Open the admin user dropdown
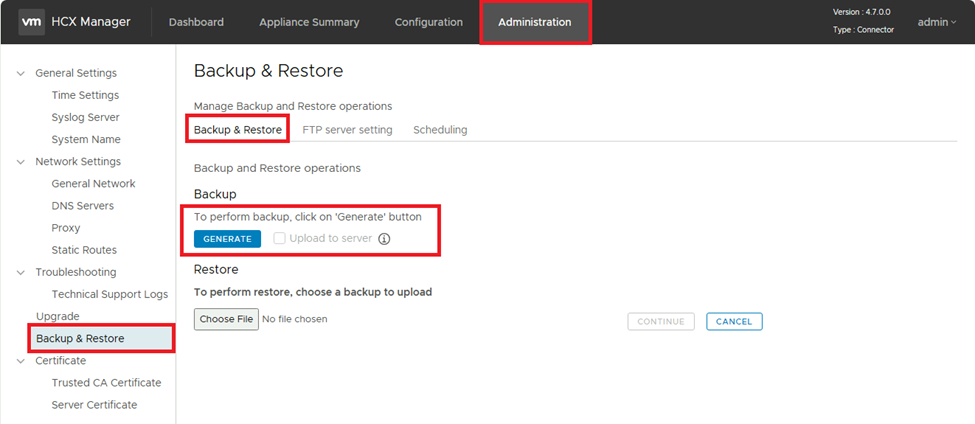This screenshot has width=975, height=424. click(x=936, y=22)
